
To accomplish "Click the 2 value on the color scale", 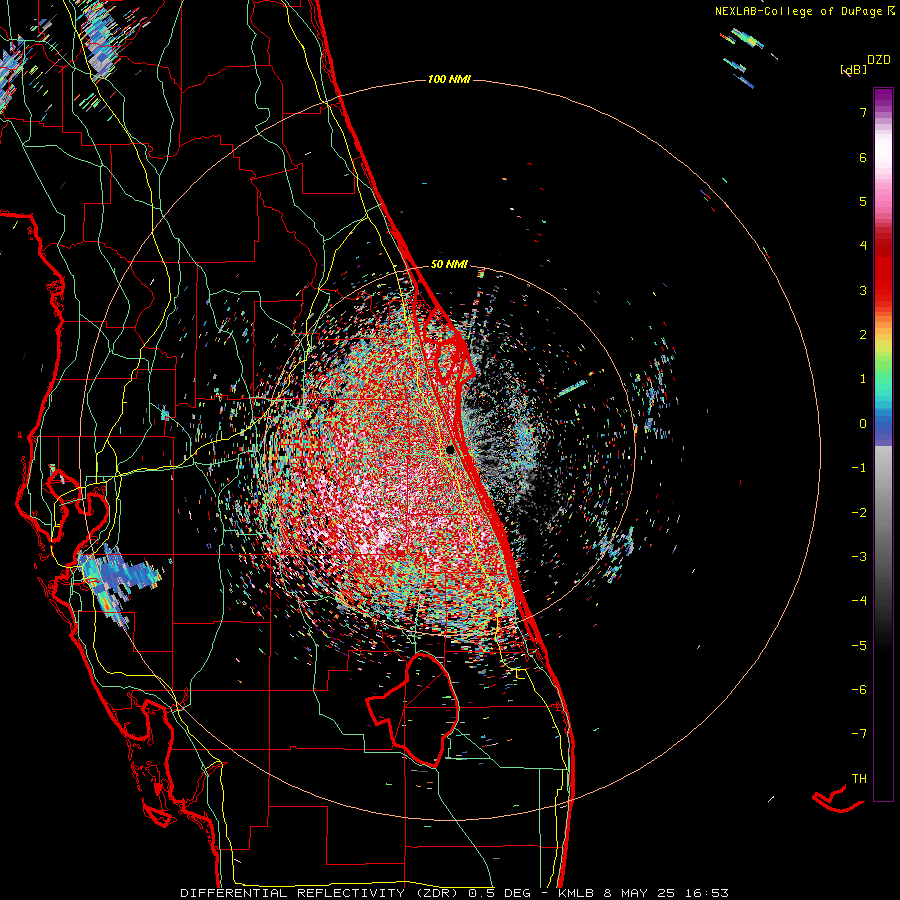I will point(863,335).
